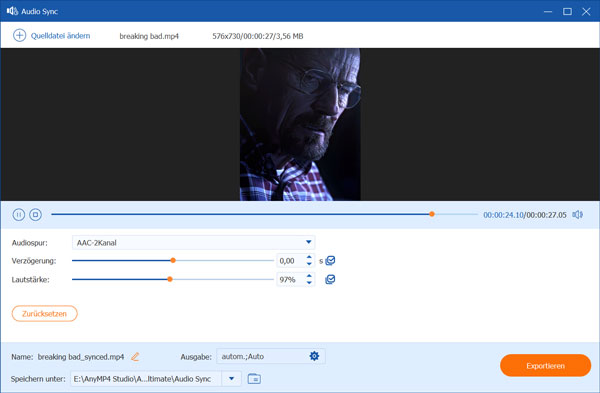Edit the output name with the pencil icon

[135, 357]
